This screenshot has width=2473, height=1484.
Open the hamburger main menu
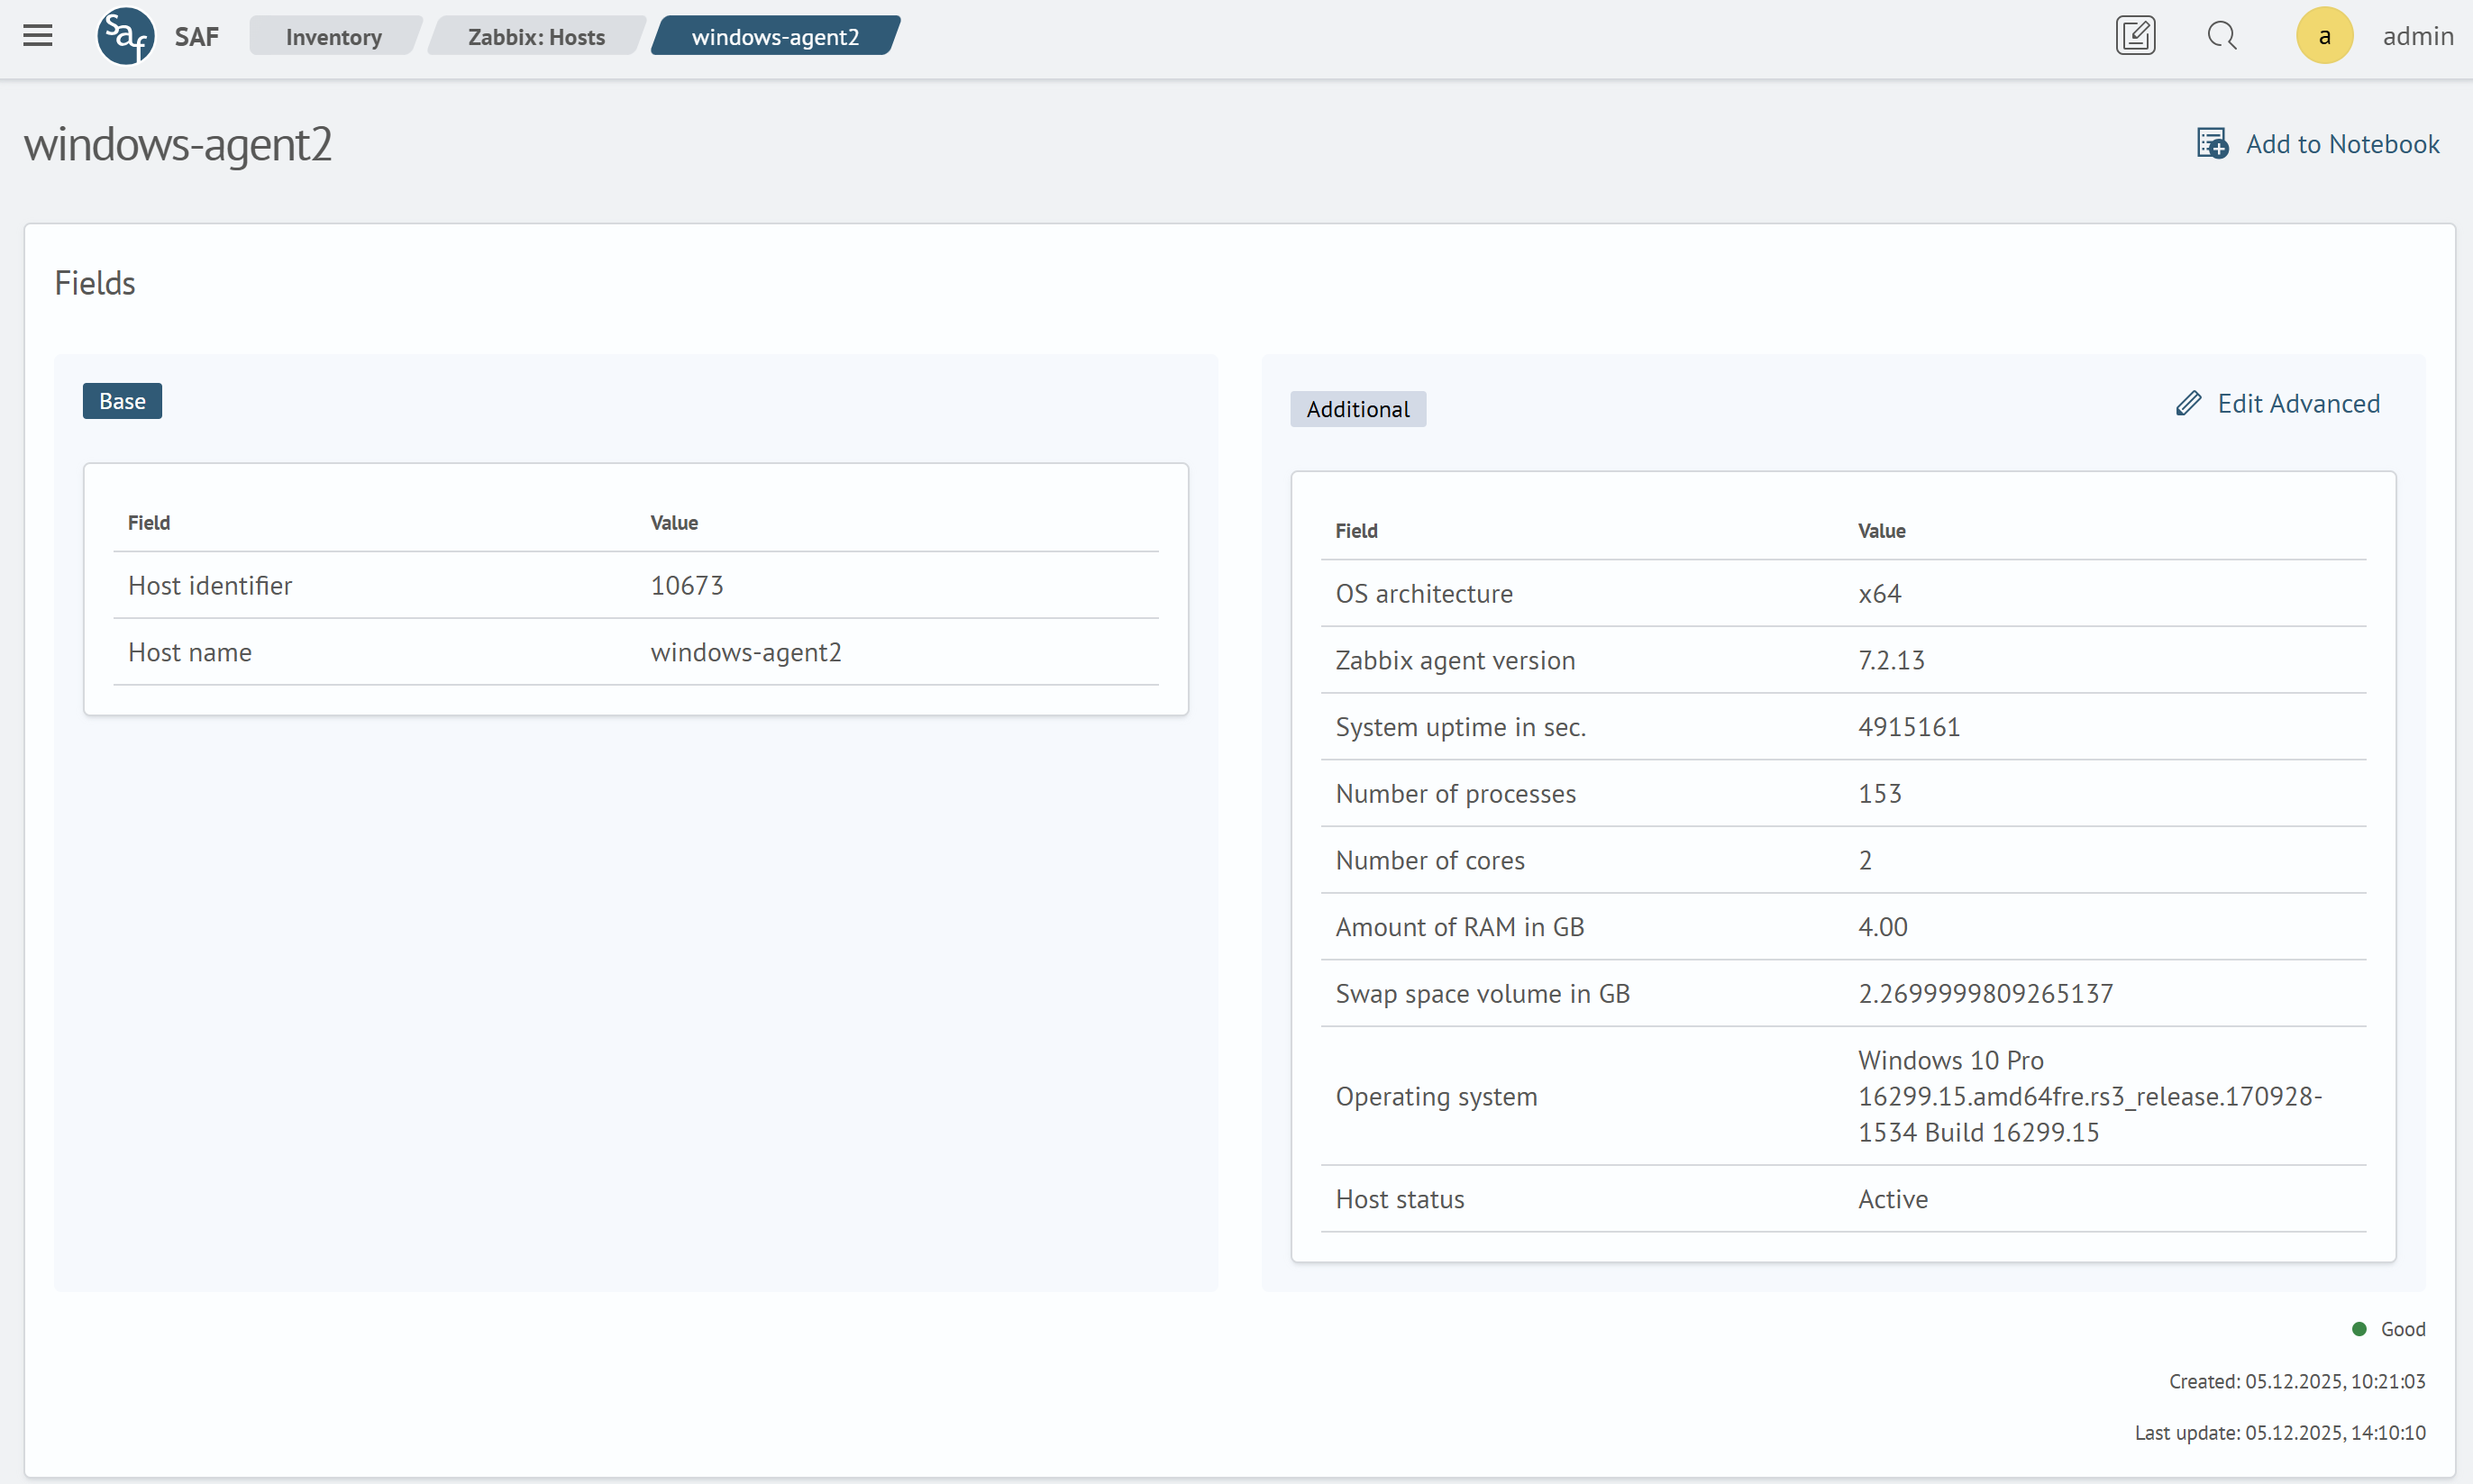pyautogui.click(x=38, y=36)
